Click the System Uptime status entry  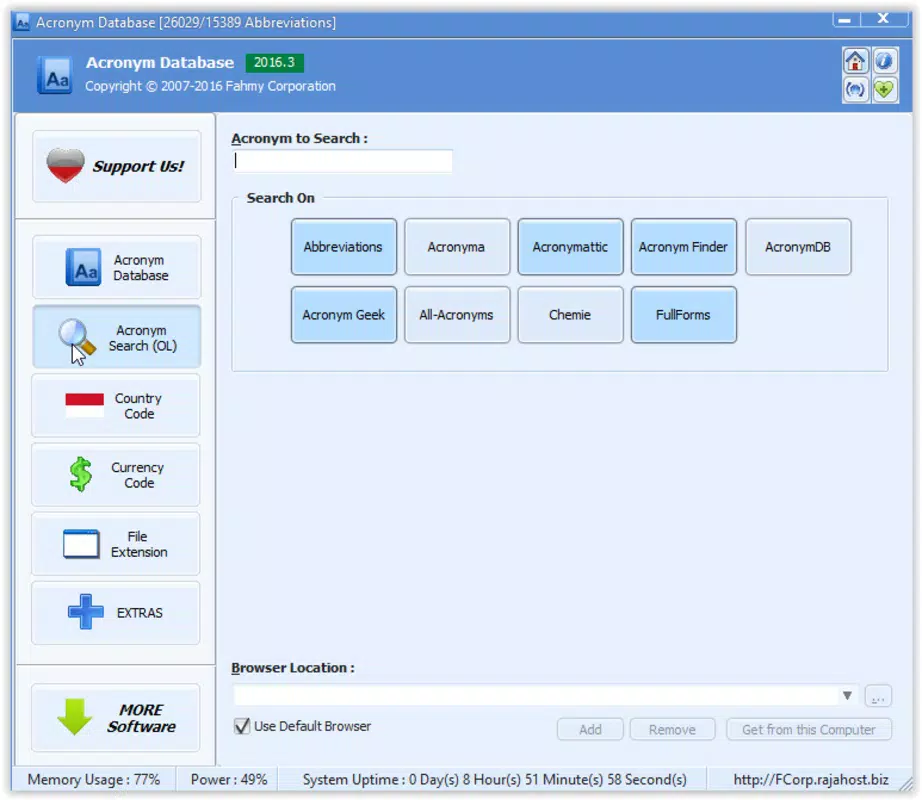coord(495,779)
